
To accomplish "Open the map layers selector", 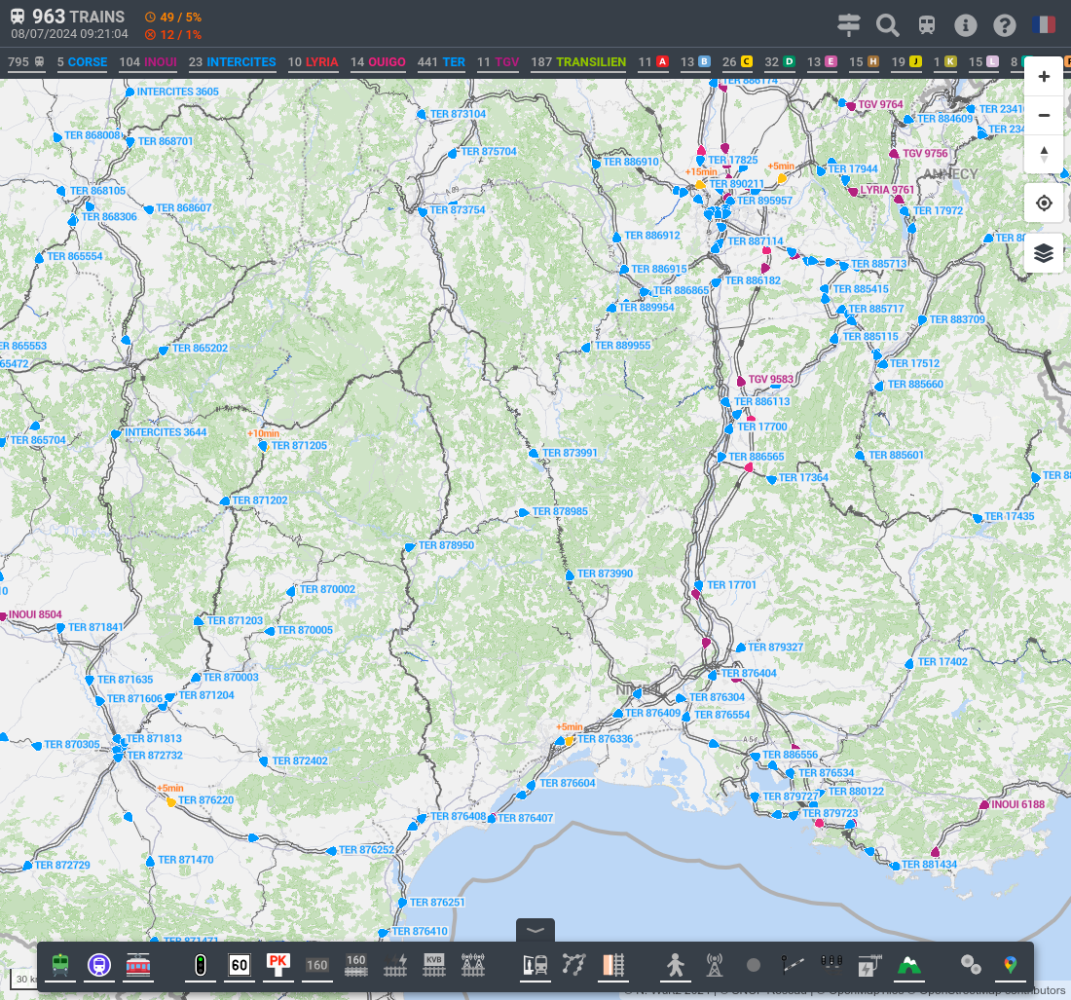I will pyautogui.click(x=1044, y=253).
